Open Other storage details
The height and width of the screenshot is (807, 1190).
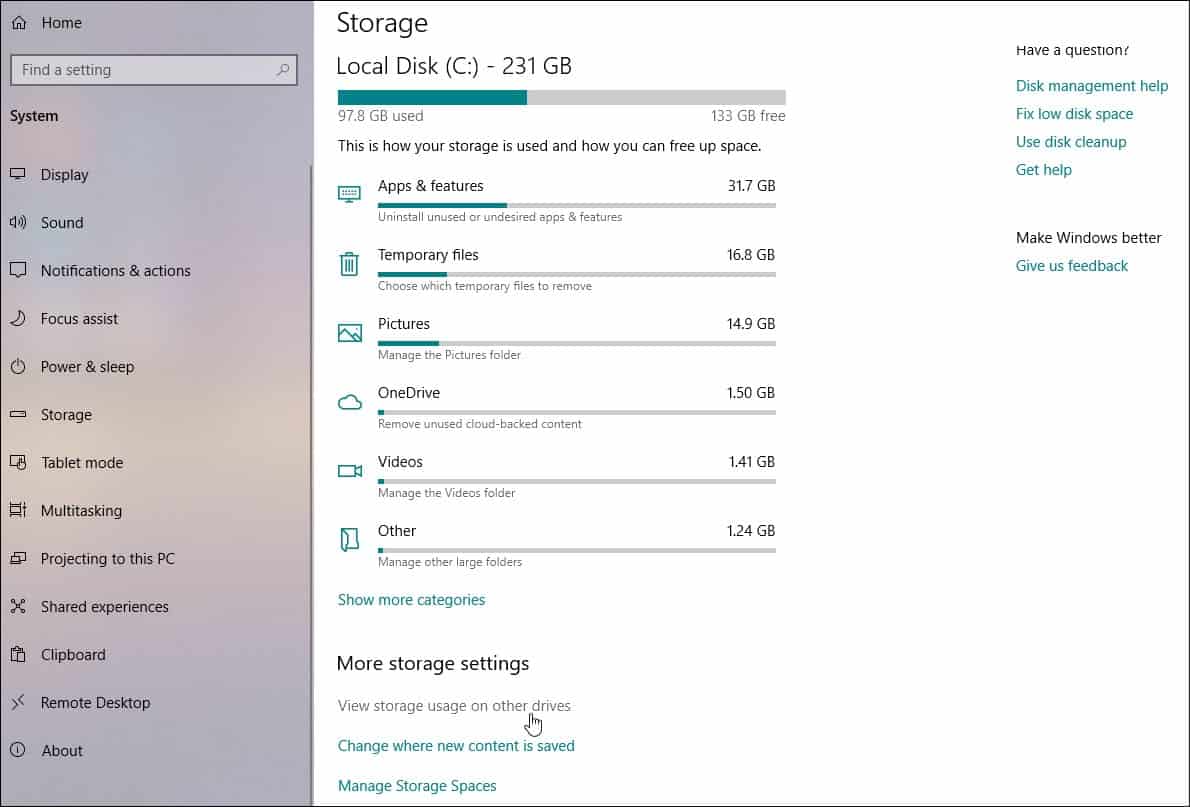[x=556, y=546]
